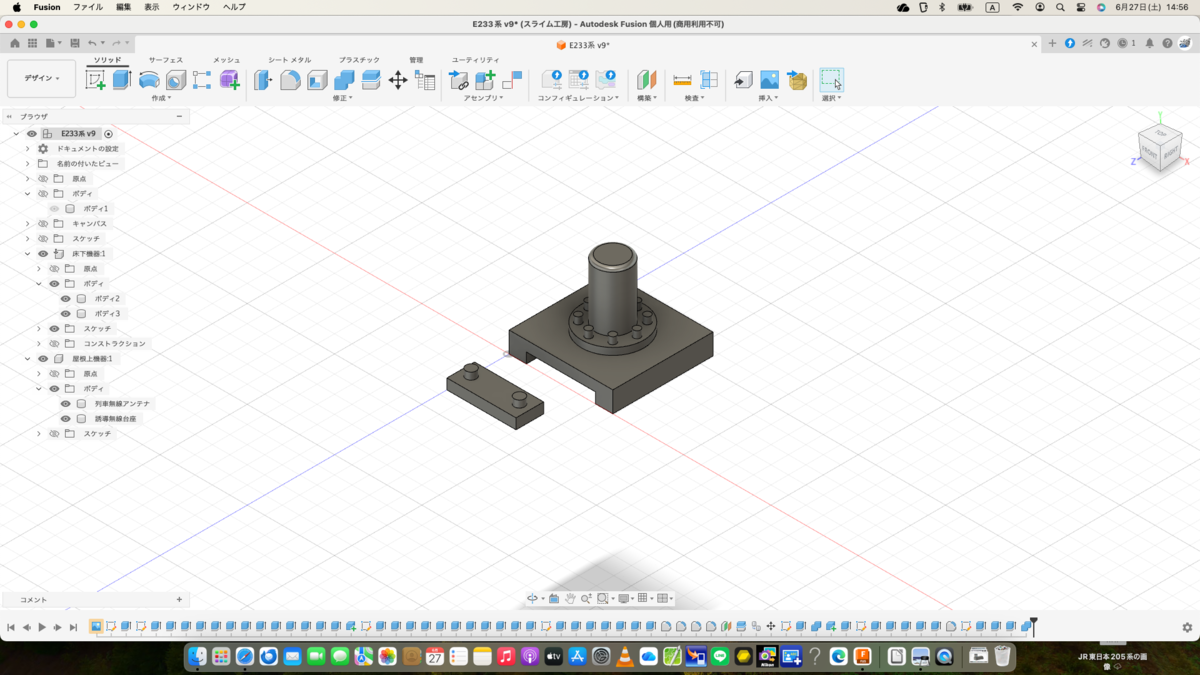Open the Data Panel grid icon
The image size is (1200, 675).
click(32, 43)
